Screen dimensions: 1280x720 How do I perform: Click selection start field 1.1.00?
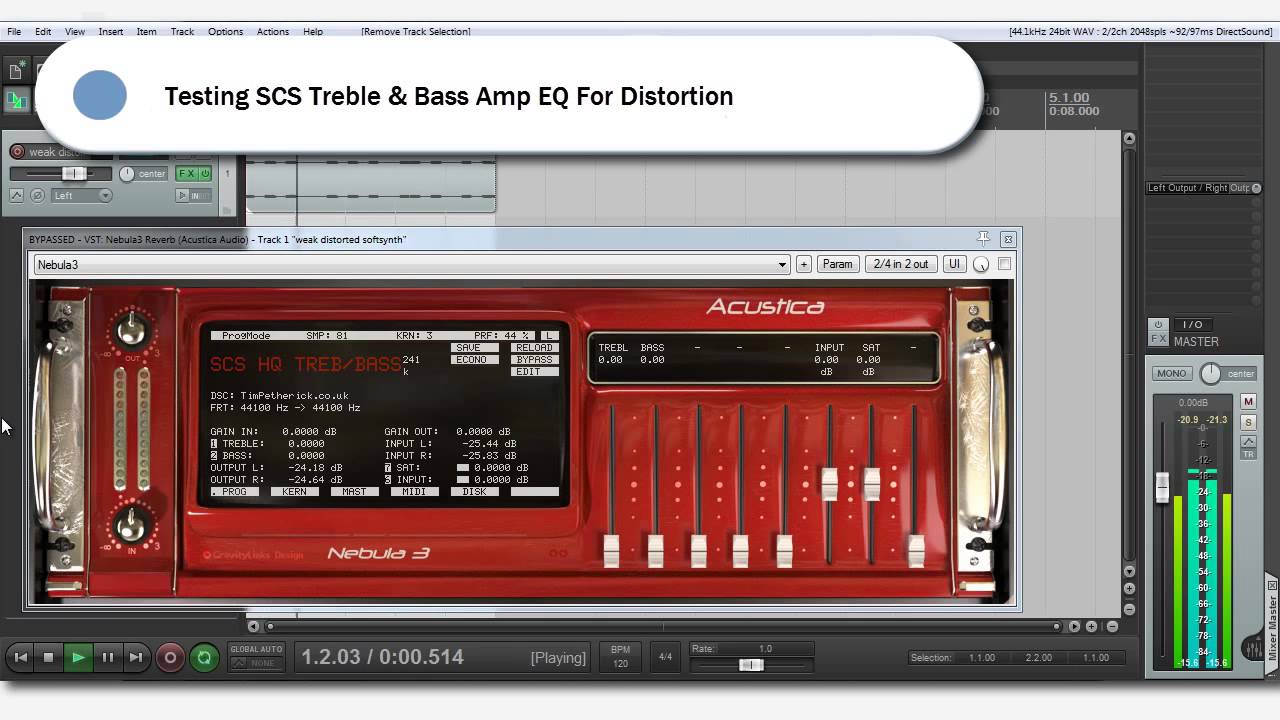coord(982,658)
